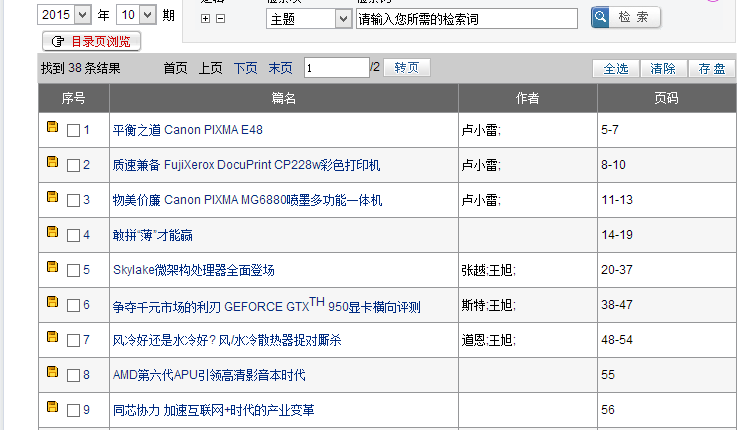This screenshot has width=754, height=430.
Task: Check the checkbox for item 3
Action: pyautogui.click(x=73, y=201)
